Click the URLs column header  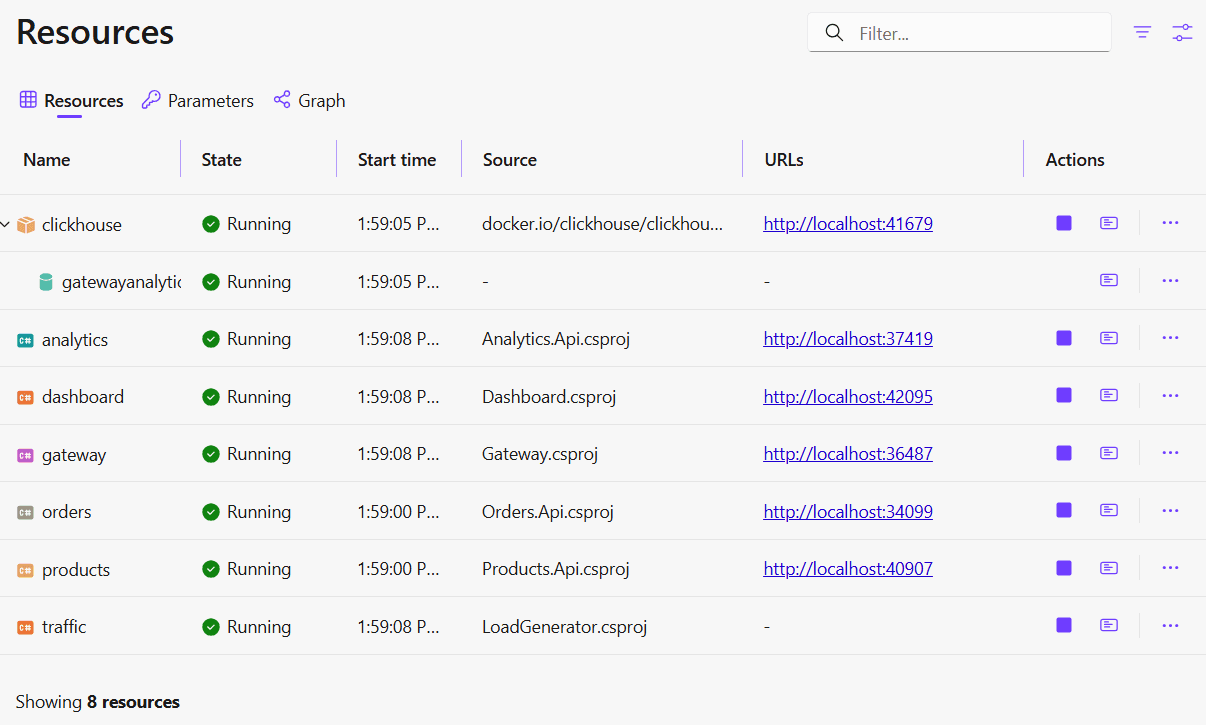(784, 160)
